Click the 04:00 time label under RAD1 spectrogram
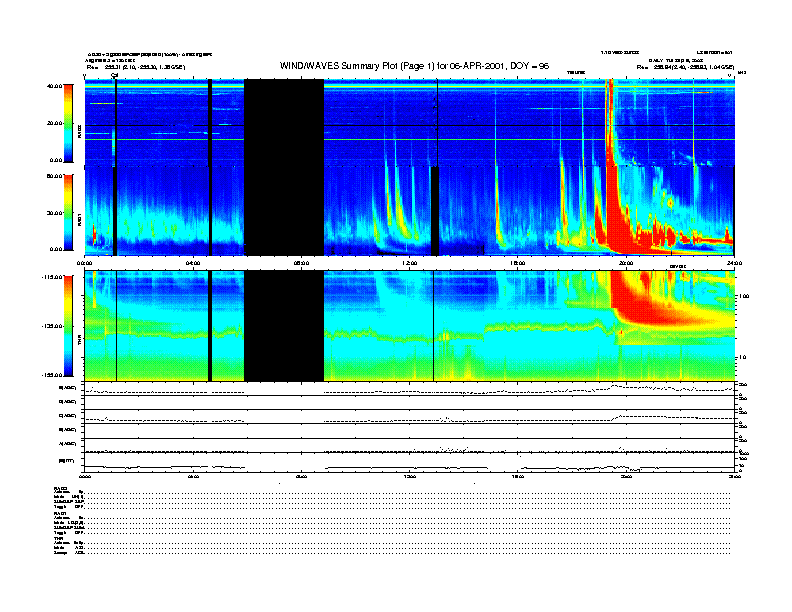Image resolution: width=792 pixels, height=612 pixels. click(193, 263)
